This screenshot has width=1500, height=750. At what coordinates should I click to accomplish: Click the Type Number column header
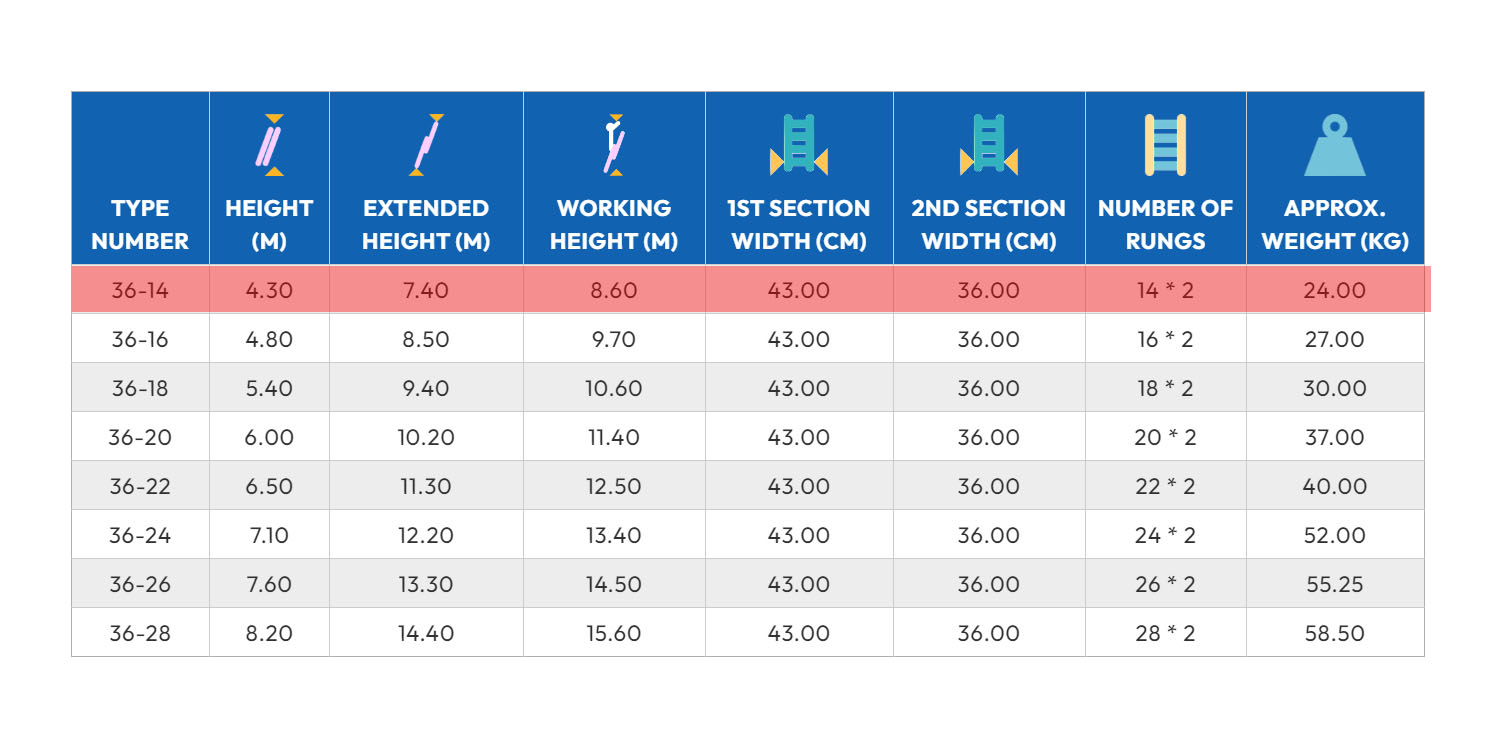(x=140, y=225)
